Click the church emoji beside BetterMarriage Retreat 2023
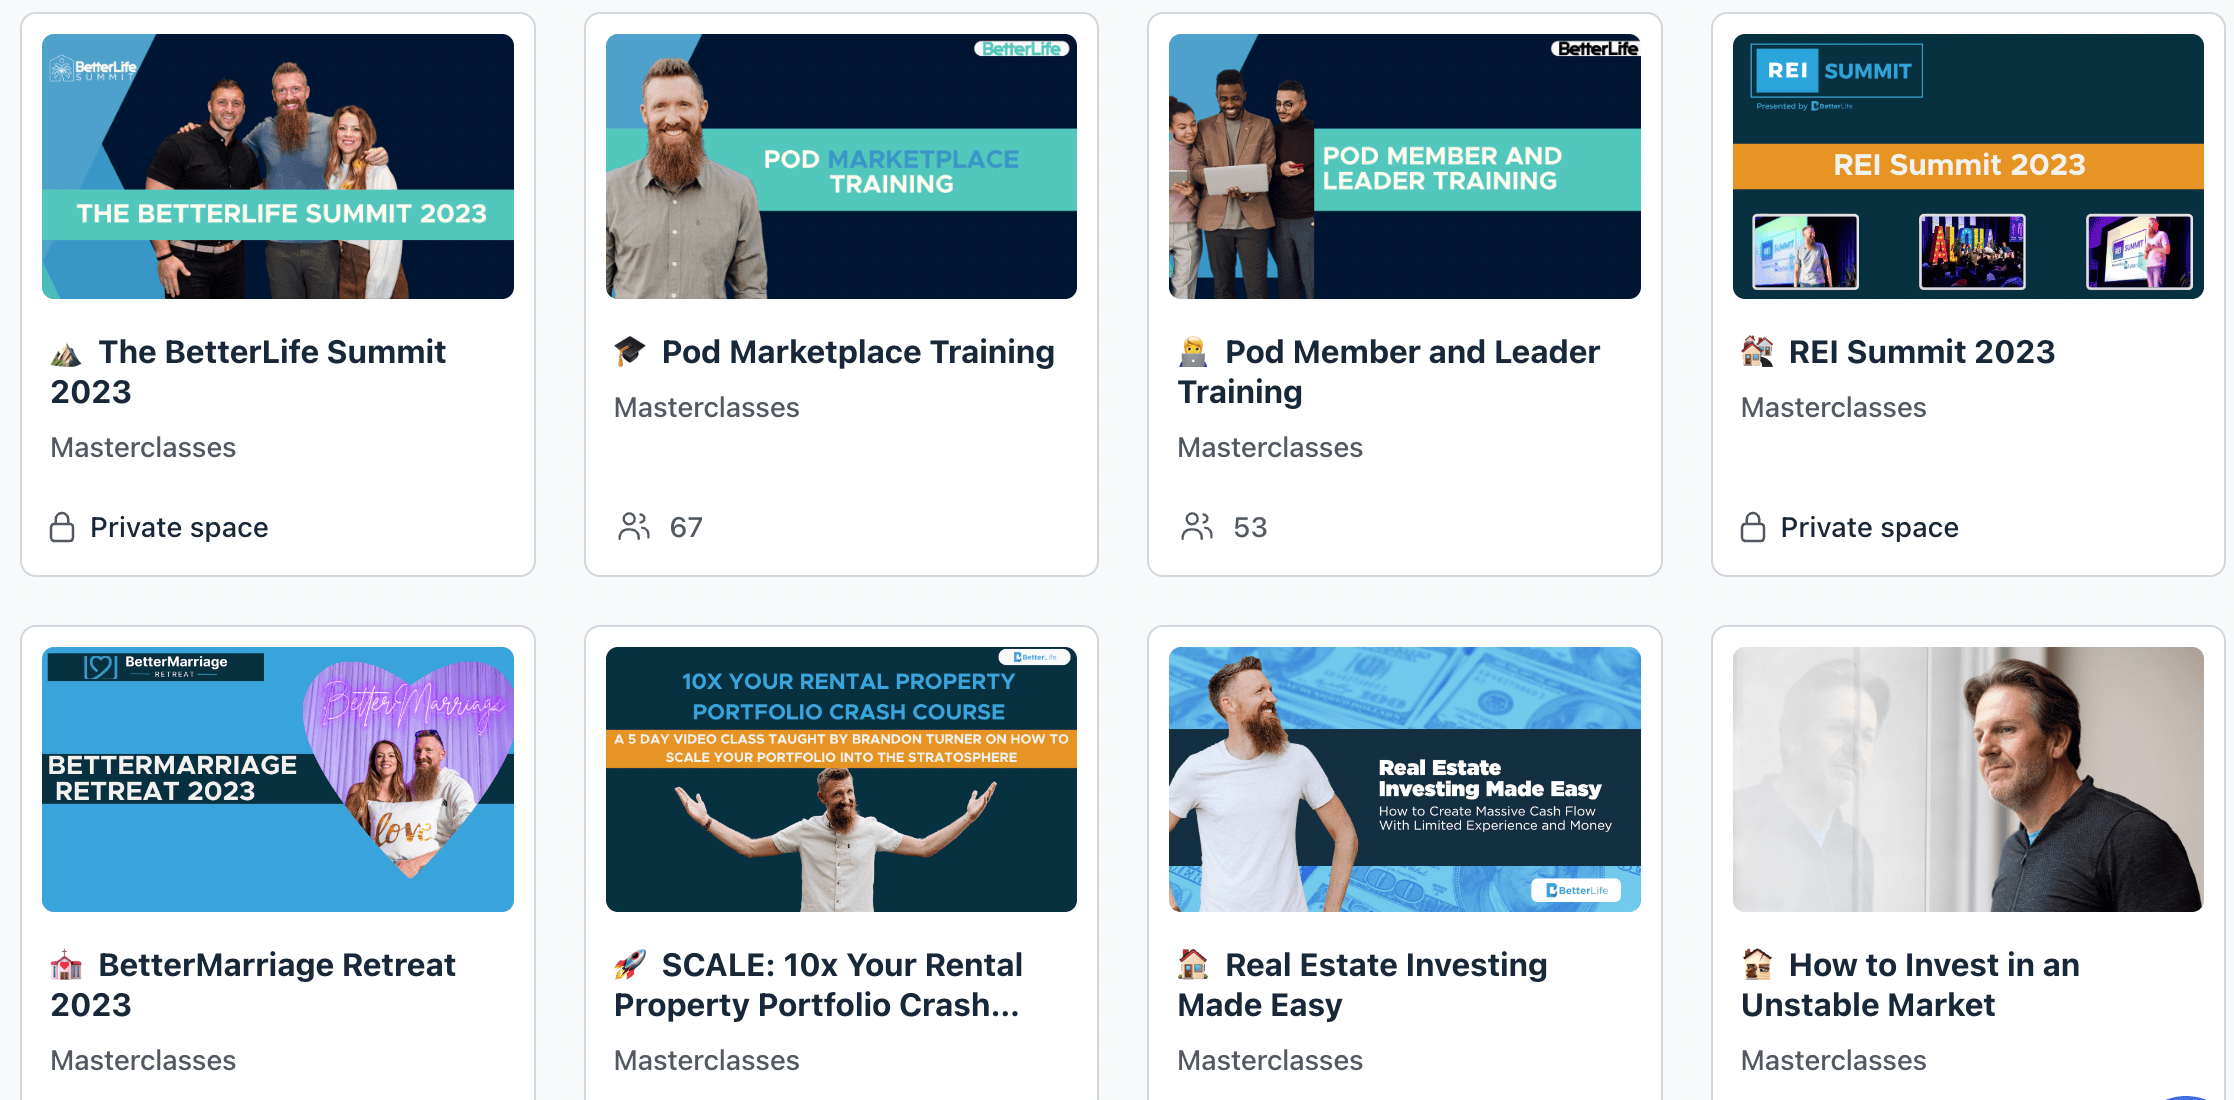 click(66, 965)
